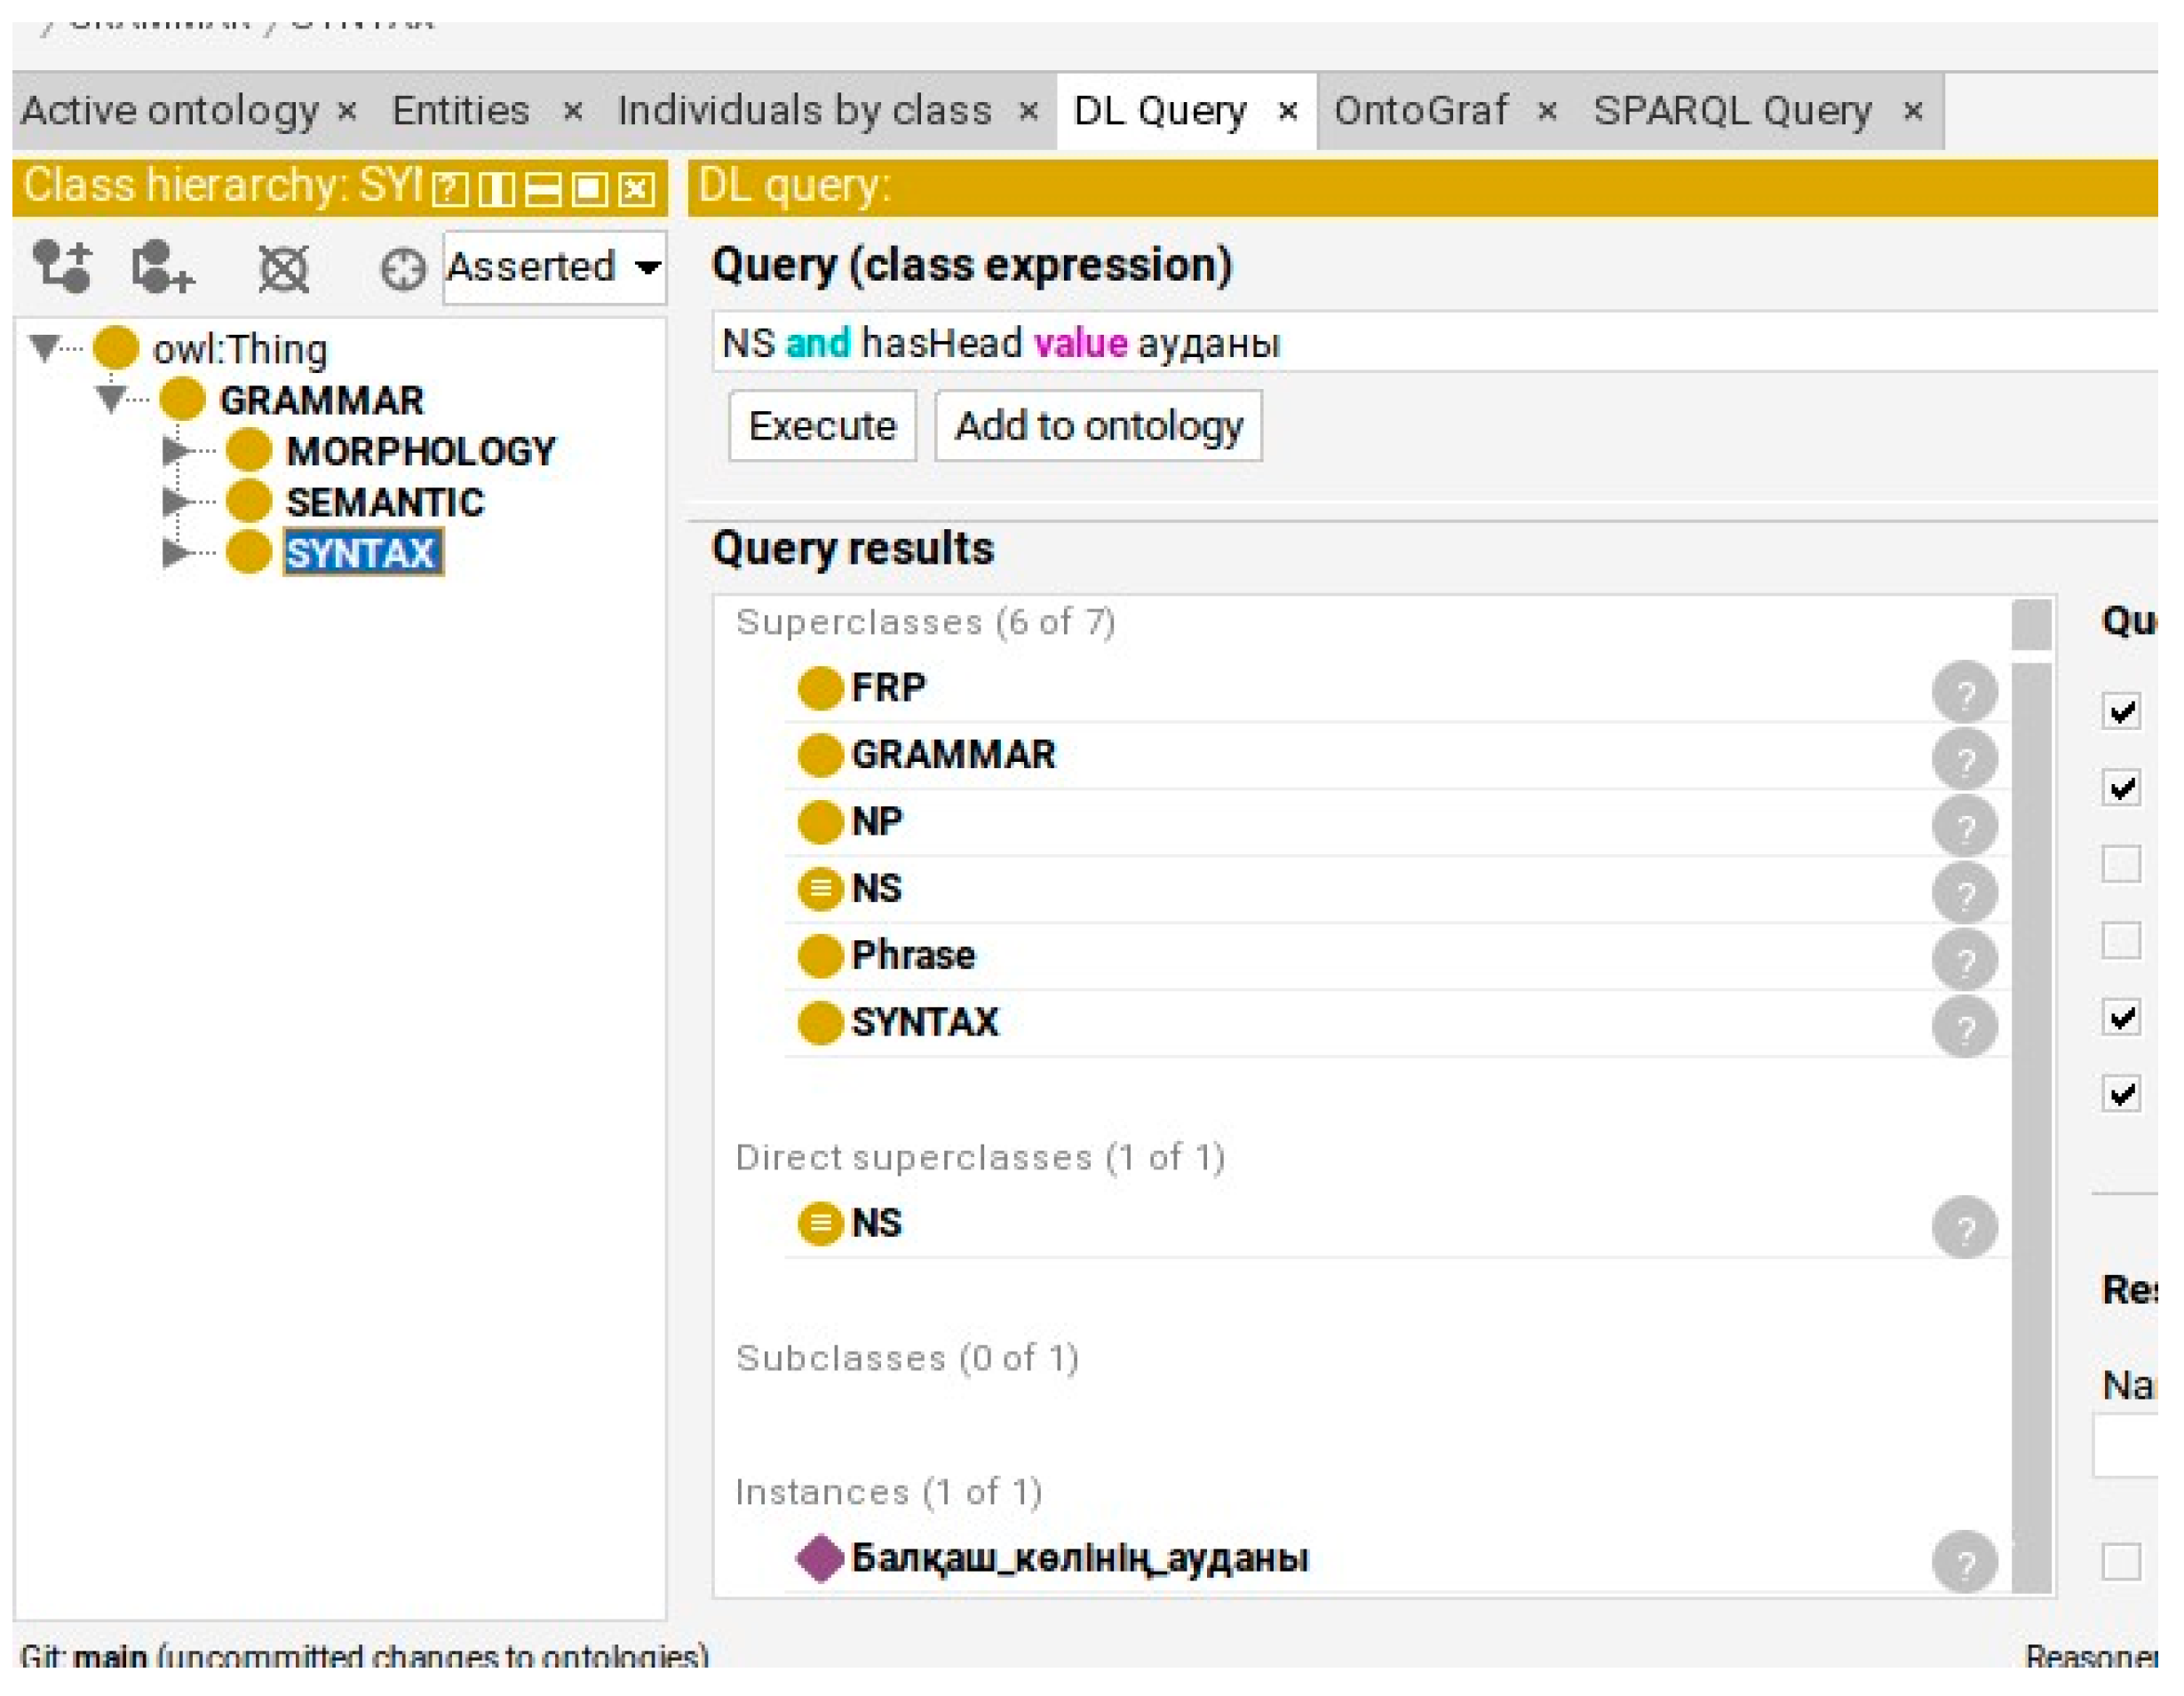Click the Delete class icon
The height and width of the screenshot is (1696, 2184).
pyautogui.click(x=284, y=268)
